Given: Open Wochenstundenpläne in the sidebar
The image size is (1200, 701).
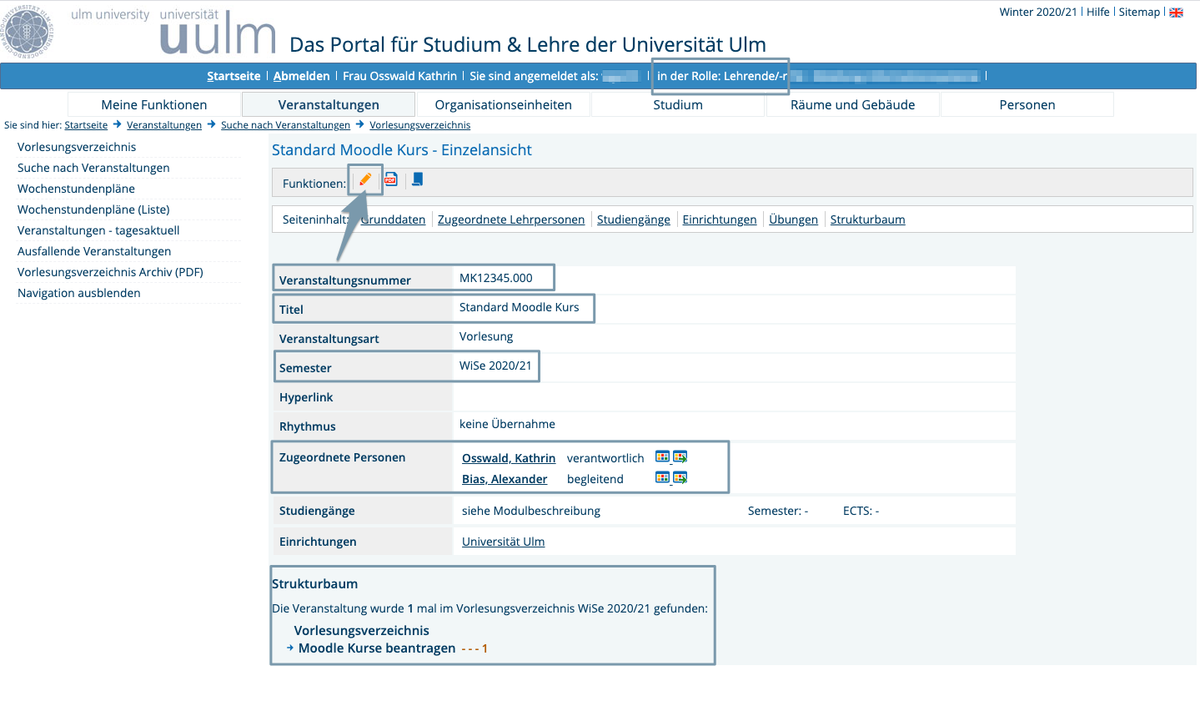Looking at the screenshot, I should (x=76, y=189).
